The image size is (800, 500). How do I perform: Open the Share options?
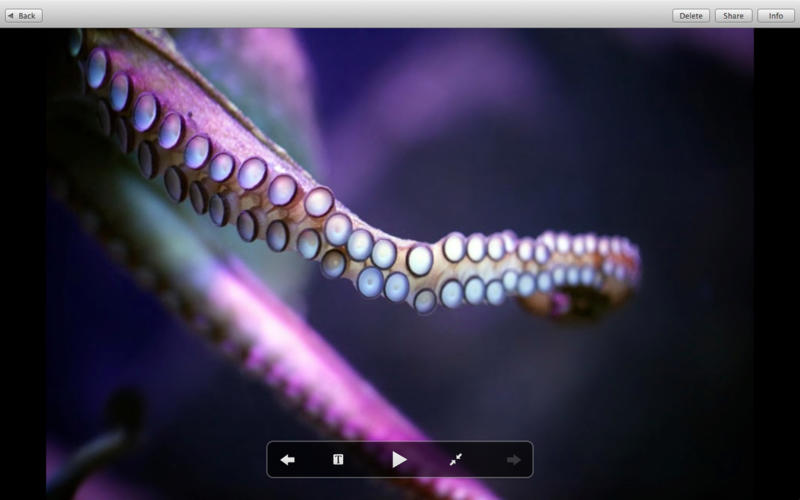(733, 16)
